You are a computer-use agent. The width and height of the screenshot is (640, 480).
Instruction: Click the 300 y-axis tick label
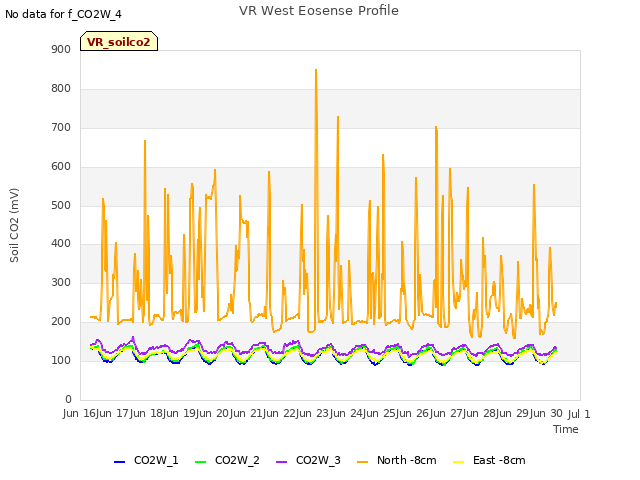(x=61, y=282)
